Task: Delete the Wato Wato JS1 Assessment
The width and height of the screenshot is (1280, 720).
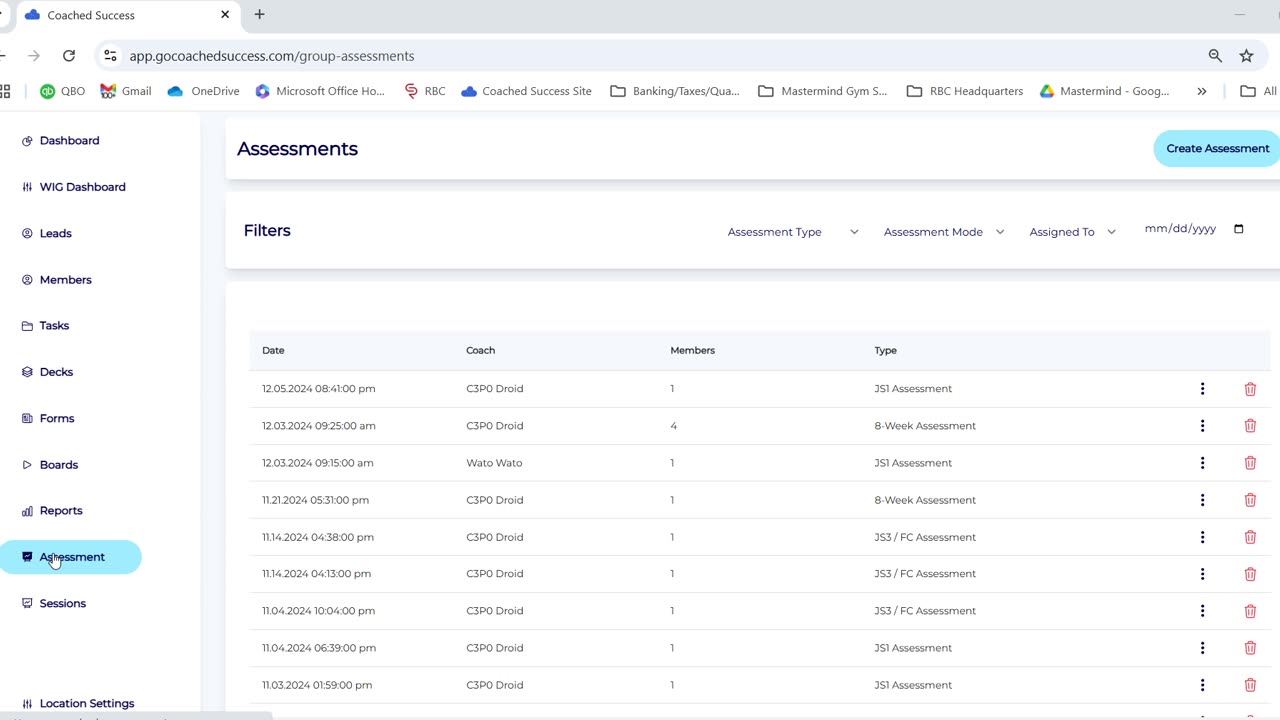Action: coord(1250,463)
